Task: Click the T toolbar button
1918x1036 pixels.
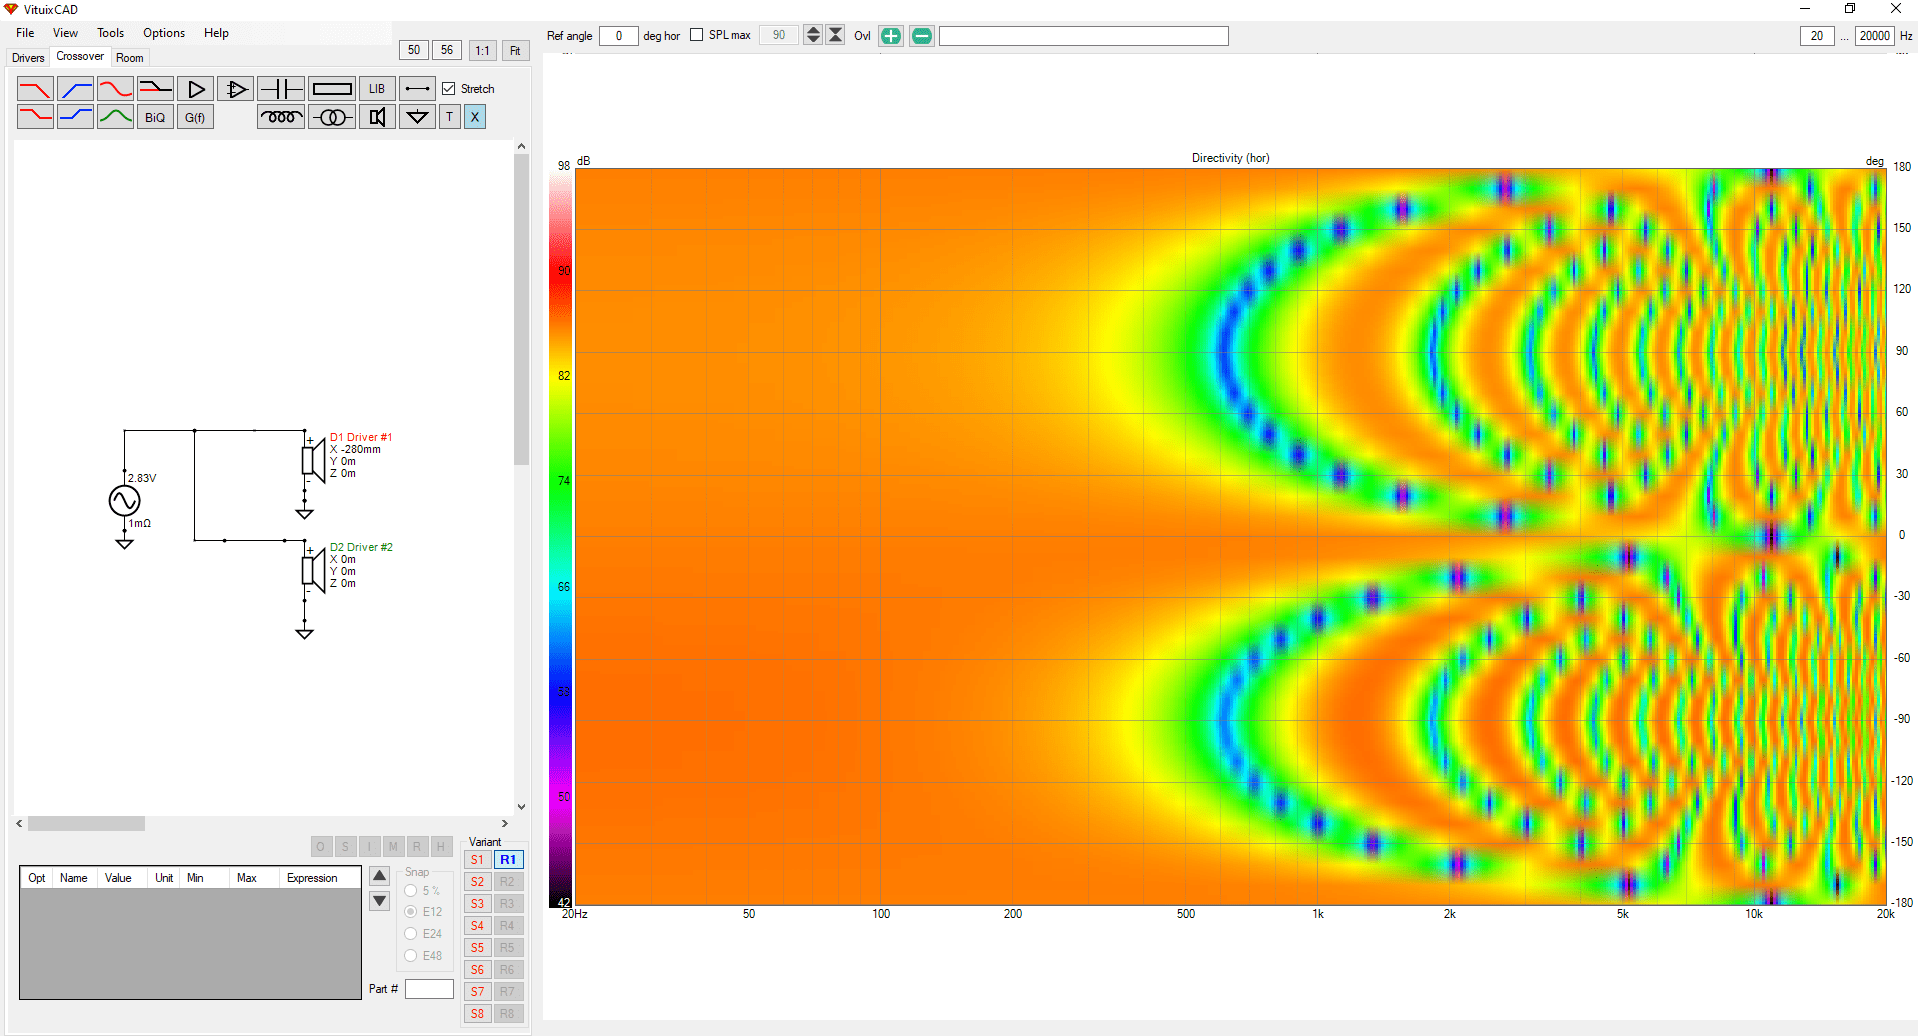Action: (x=449, y=117)
